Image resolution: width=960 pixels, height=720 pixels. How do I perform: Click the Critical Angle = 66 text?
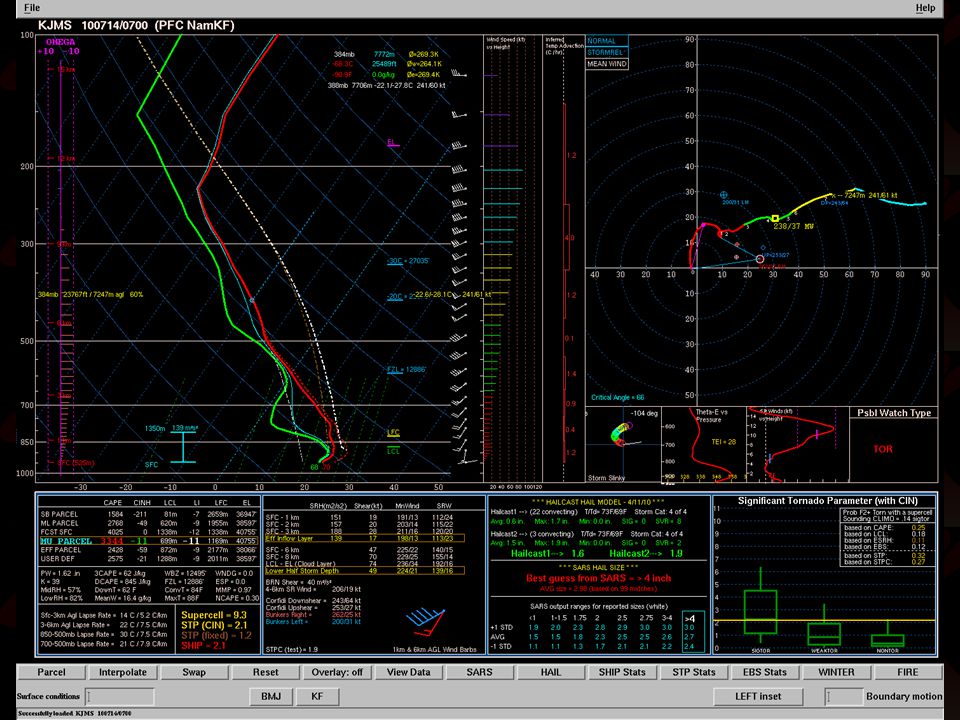pyautogui.click(x=617, y=397)
